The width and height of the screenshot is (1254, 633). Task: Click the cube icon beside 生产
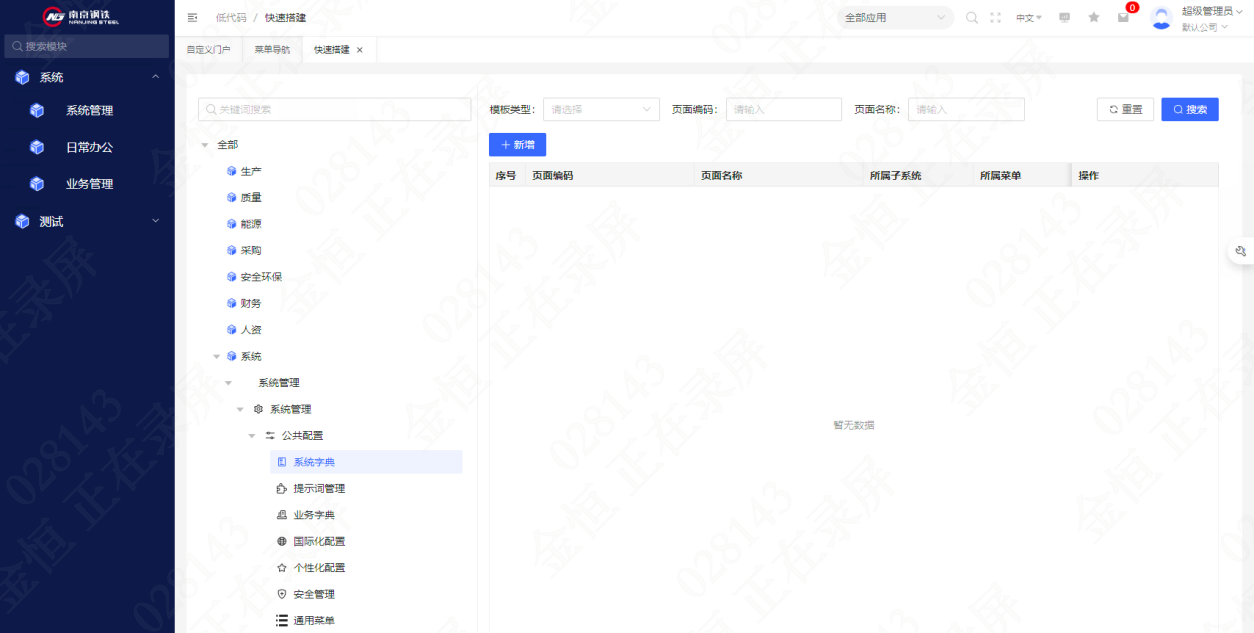tap(232, 171)
